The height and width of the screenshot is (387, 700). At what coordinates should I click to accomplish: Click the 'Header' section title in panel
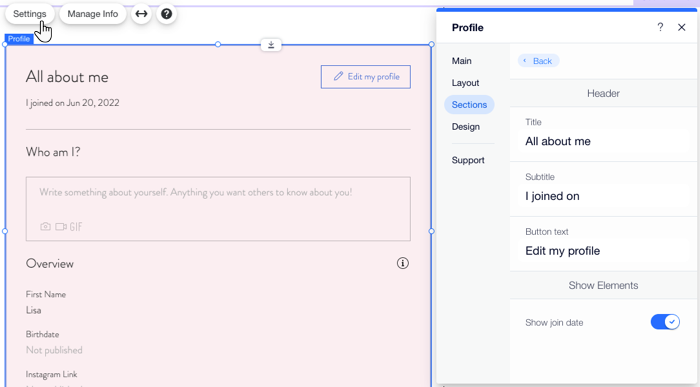click(x=603, y=93)
